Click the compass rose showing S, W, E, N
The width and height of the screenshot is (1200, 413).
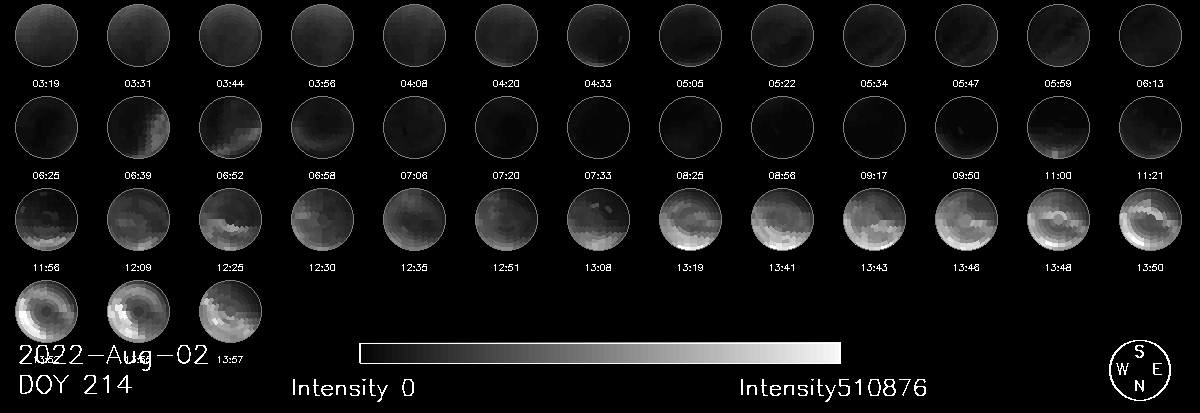tap(1139, 371)
